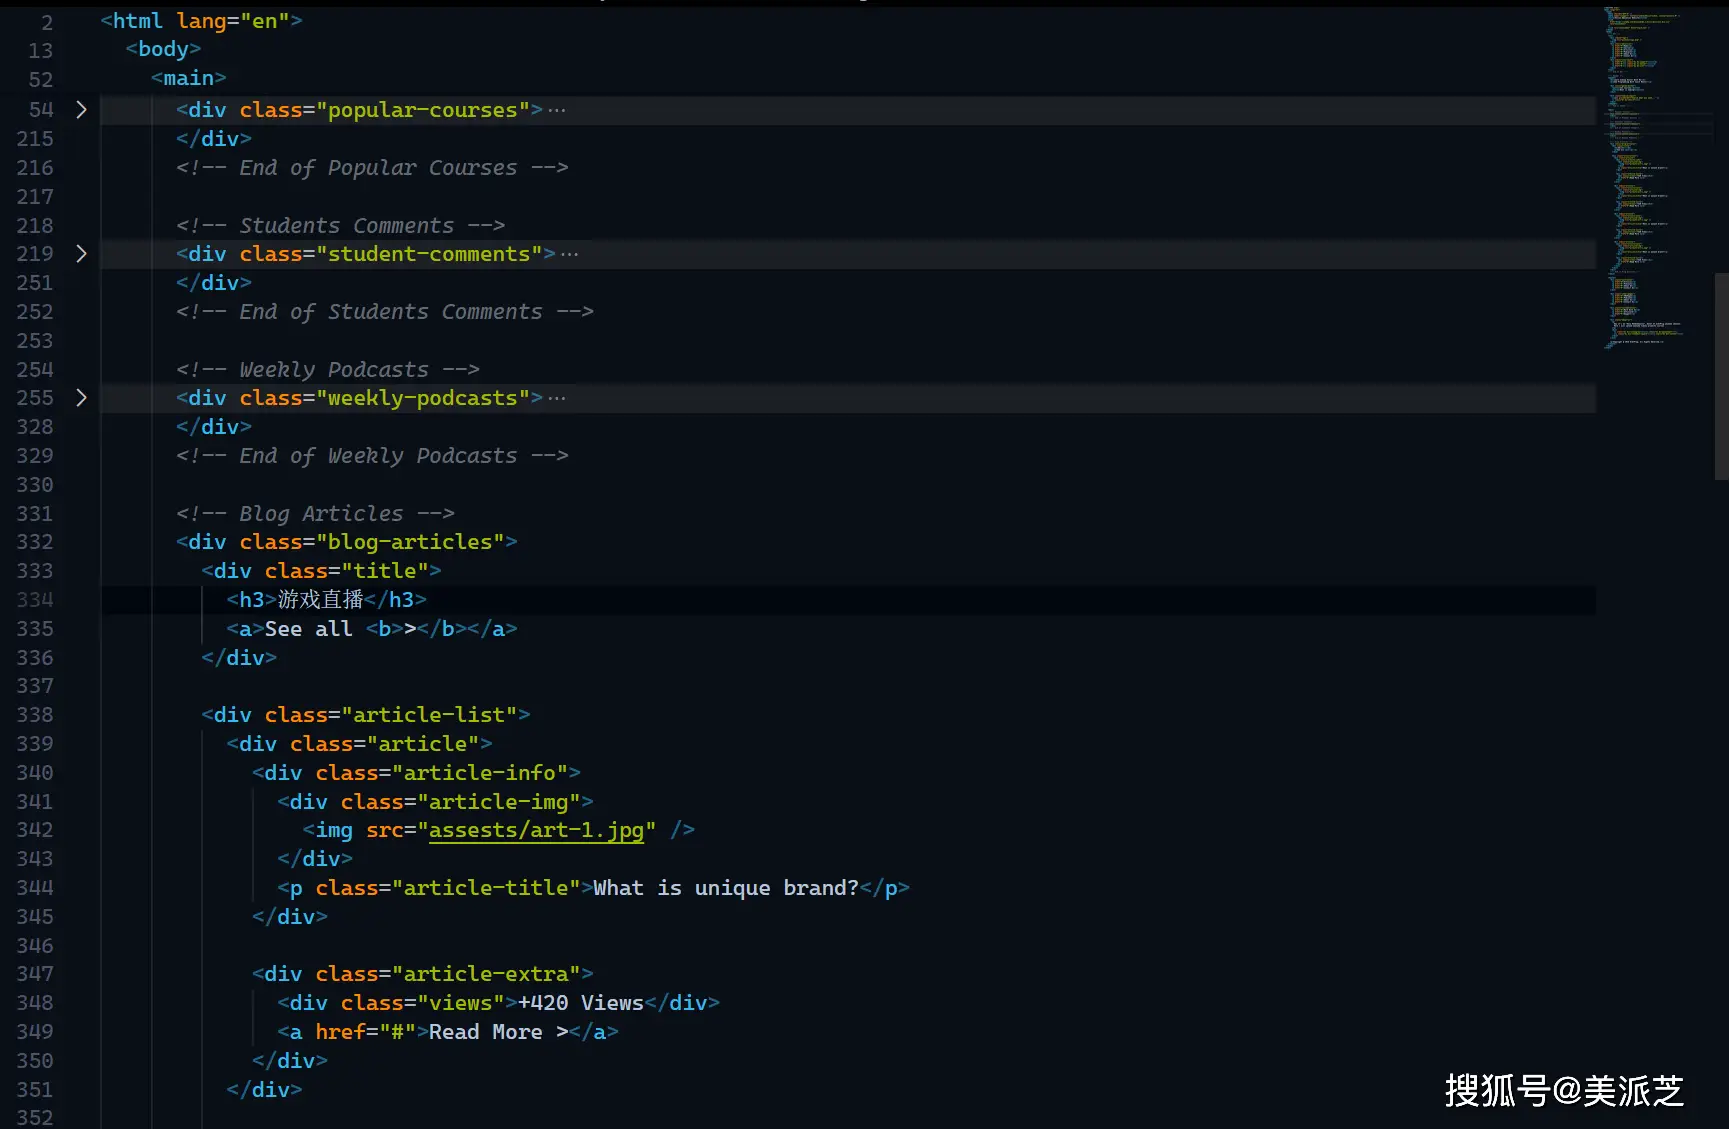This screenshot has width=1729, height=1129.
Task: Click the 'Blog Articles' comment line
Action: pyautogui.click(x=315, y=514)
